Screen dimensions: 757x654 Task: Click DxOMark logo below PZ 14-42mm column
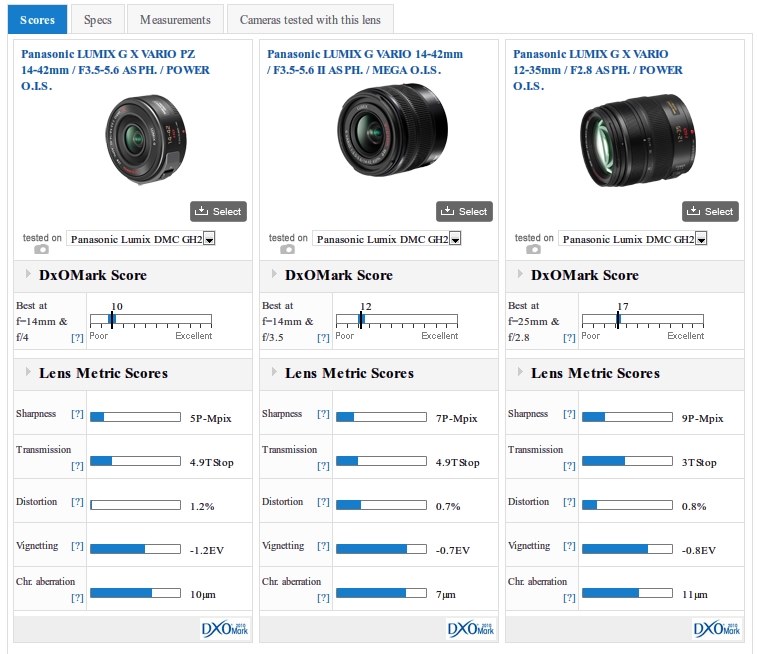(225, 629)
